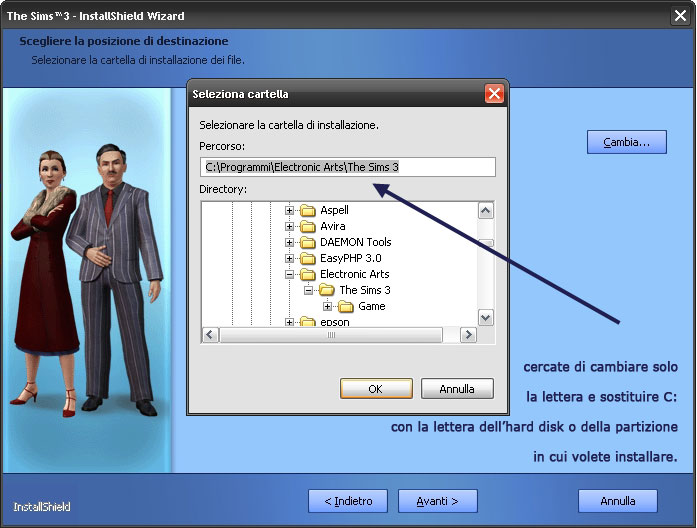The width and height of the screenshot is (697, 528).
Task: Click the Percorso path input field
Action: (x=348, y=167)
